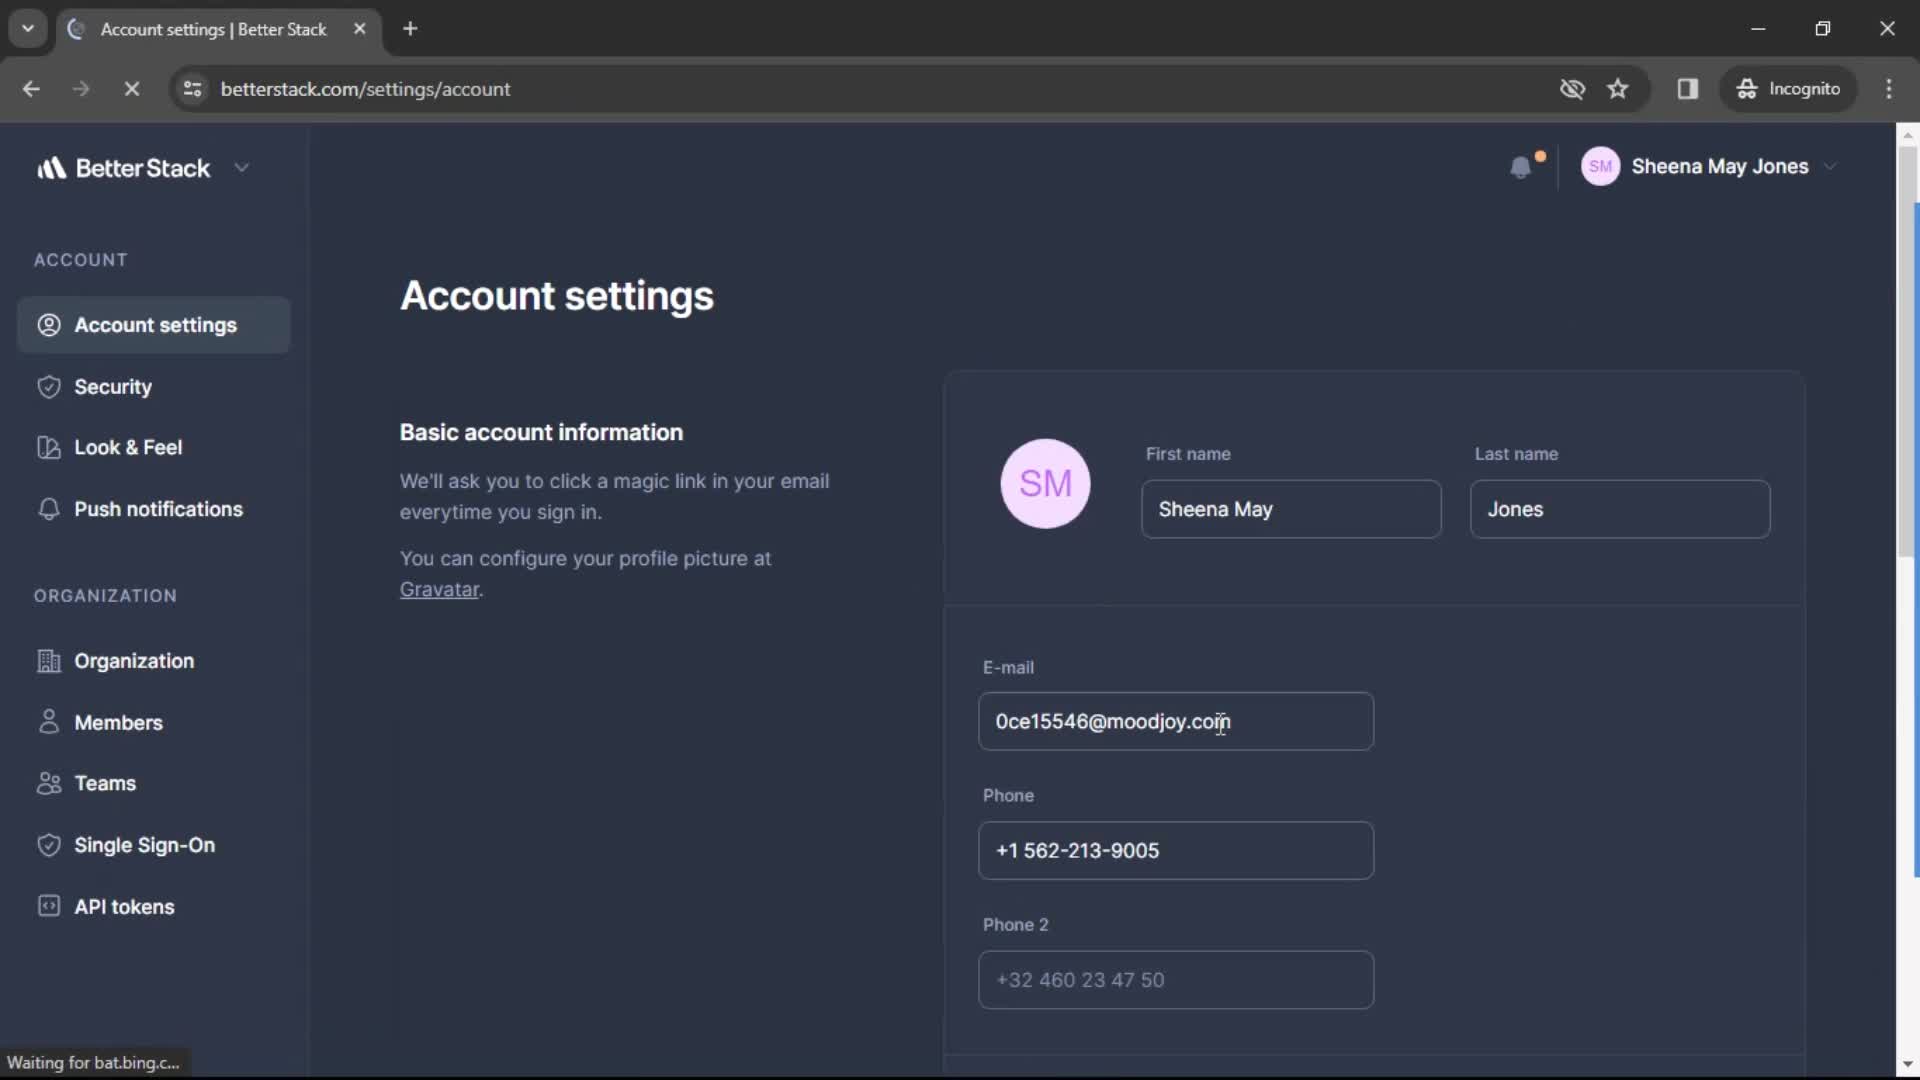Stop loading the page

[131, 89]
